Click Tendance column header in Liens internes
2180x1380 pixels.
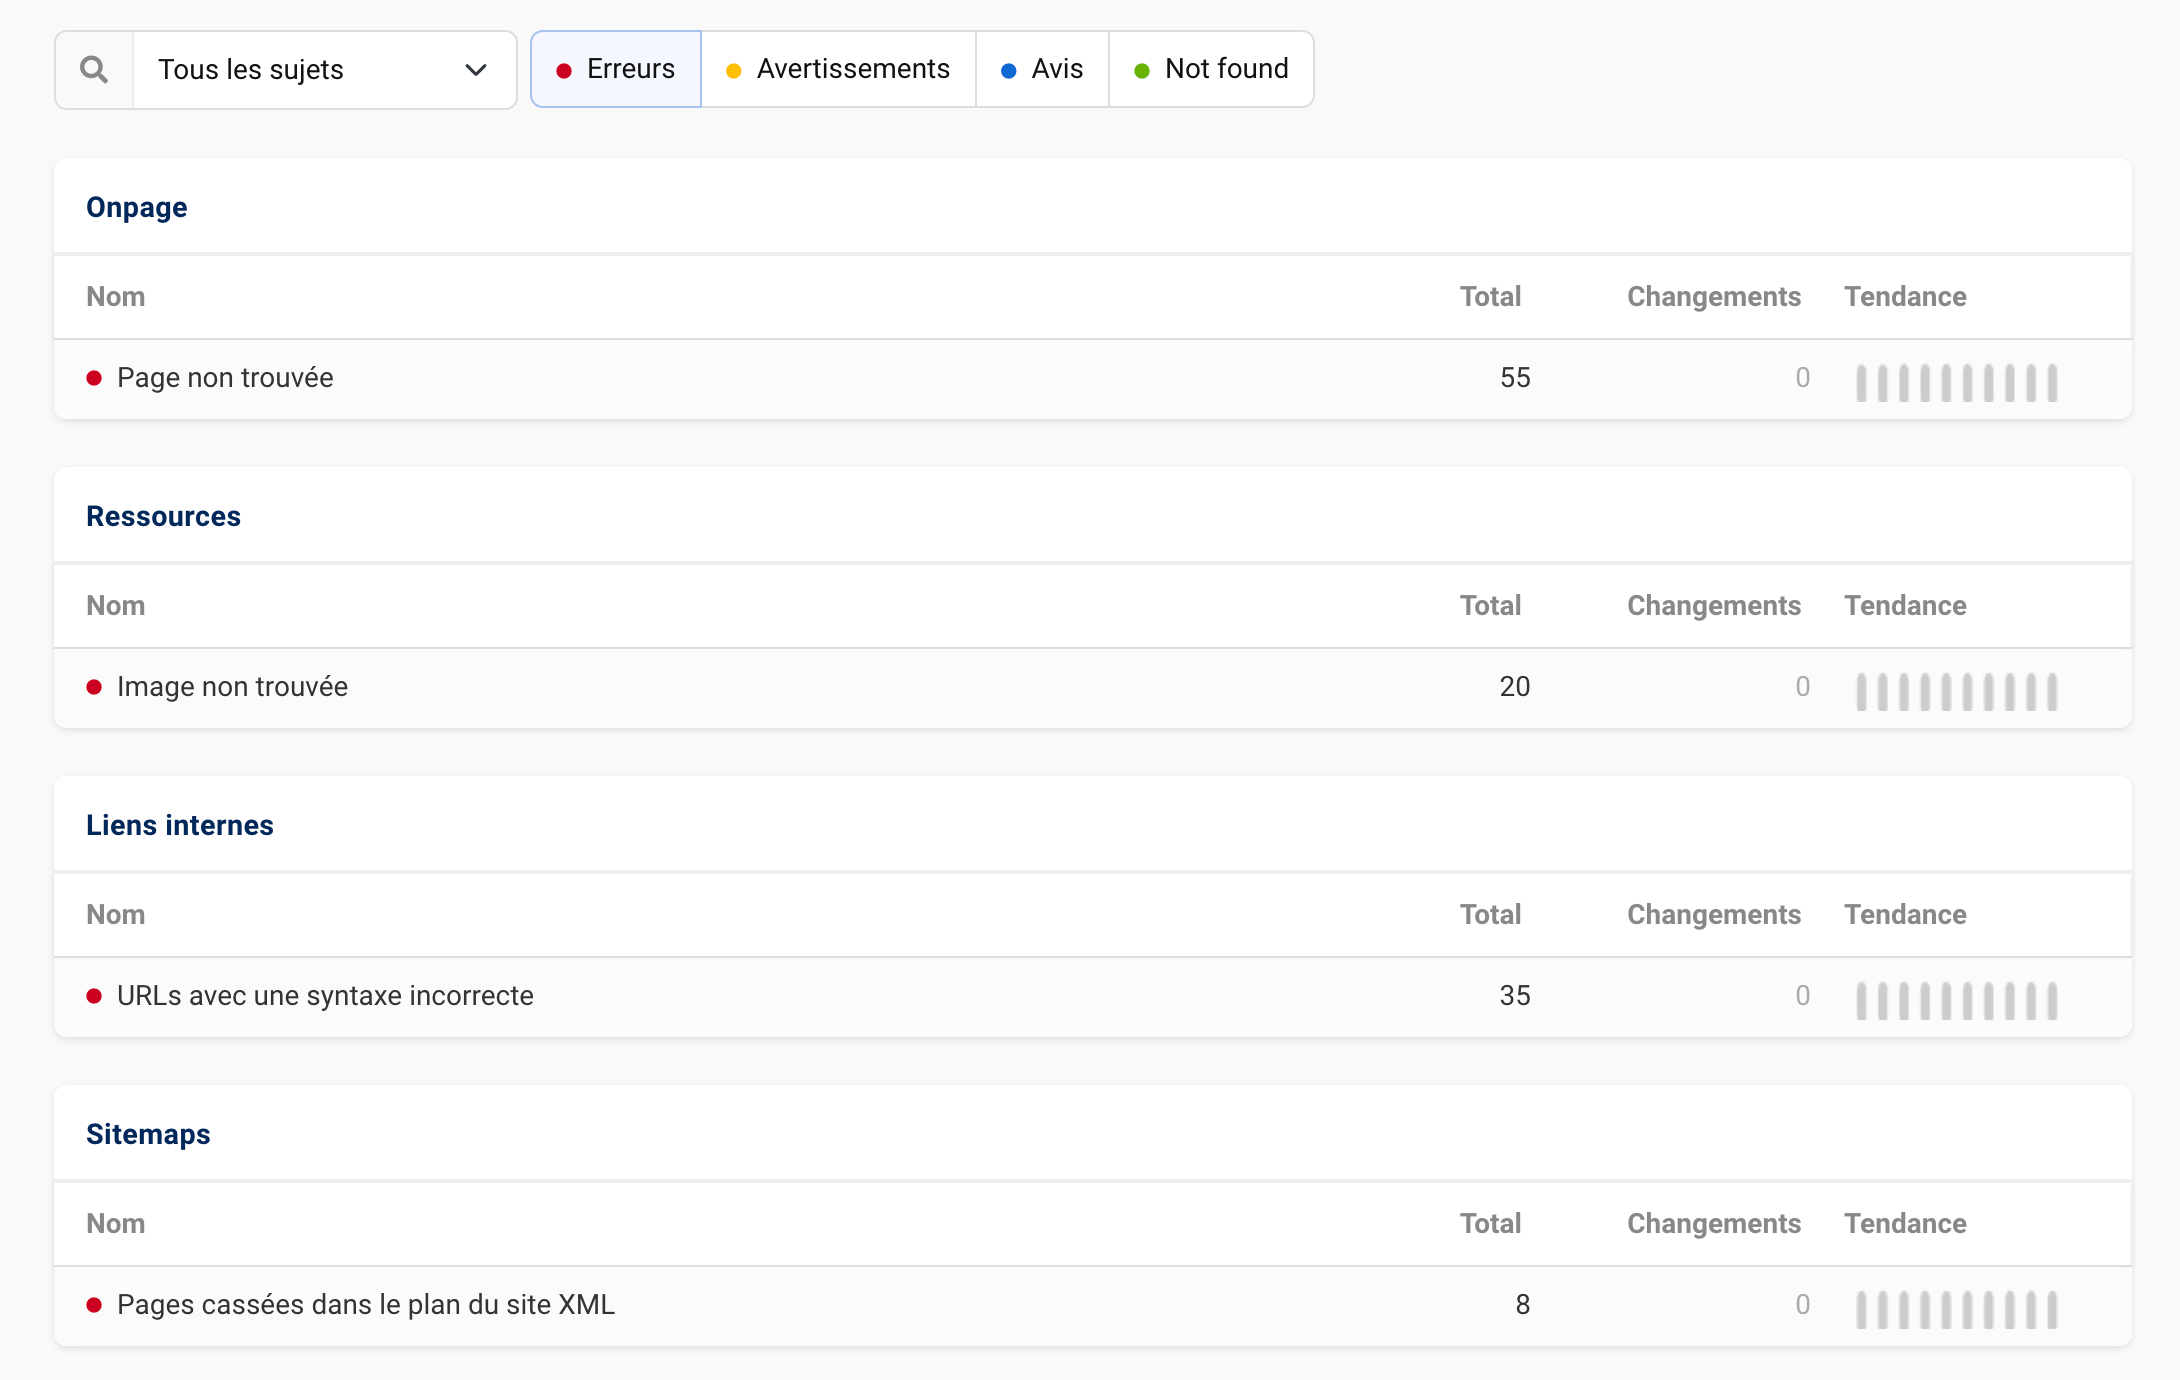1905,915
